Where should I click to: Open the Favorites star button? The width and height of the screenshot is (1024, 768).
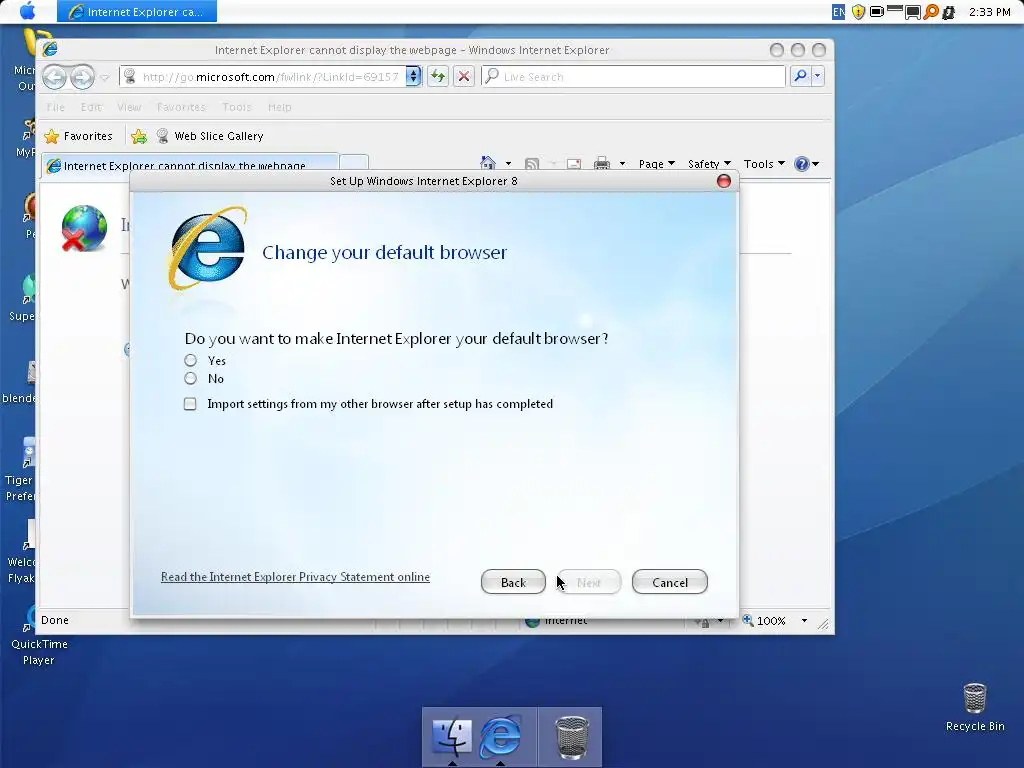[x=78, y=136]
